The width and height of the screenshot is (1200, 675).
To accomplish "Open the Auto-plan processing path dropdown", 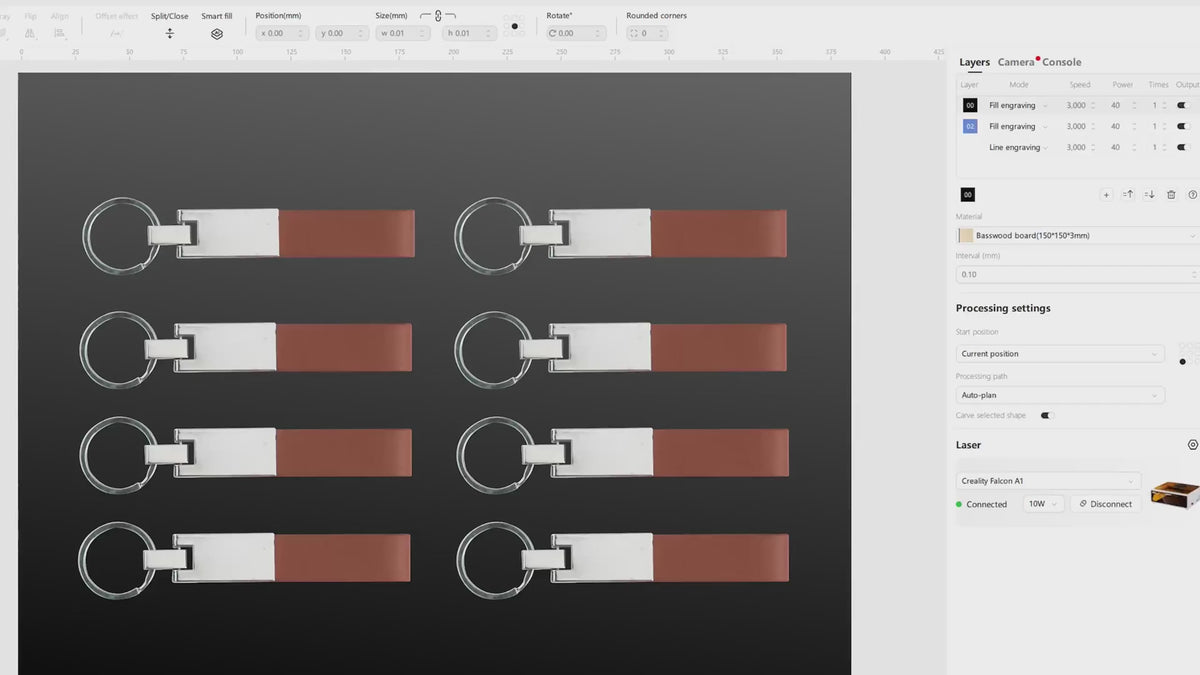I will (1060, 396).
